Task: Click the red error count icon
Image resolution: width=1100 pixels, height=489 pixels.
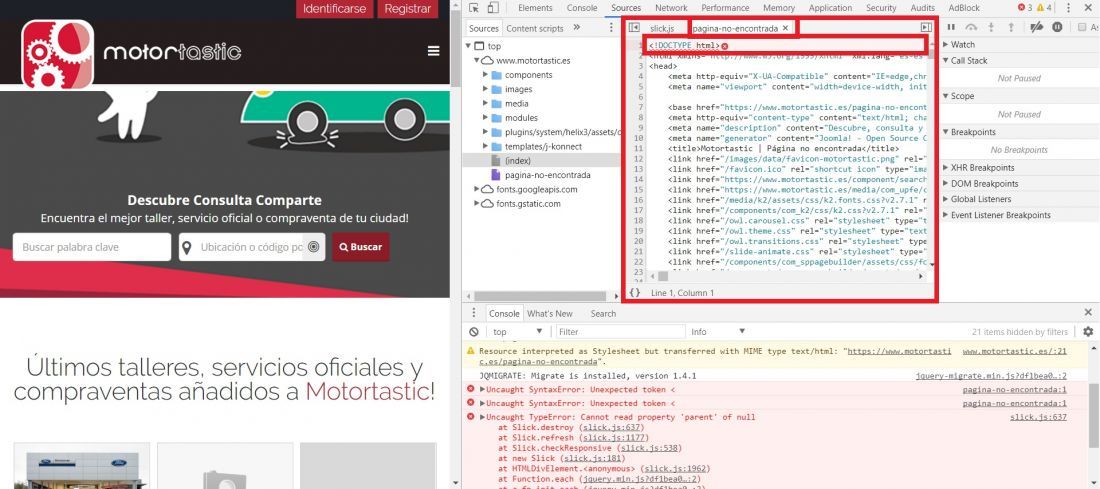Action: [x=1021, y=8]
